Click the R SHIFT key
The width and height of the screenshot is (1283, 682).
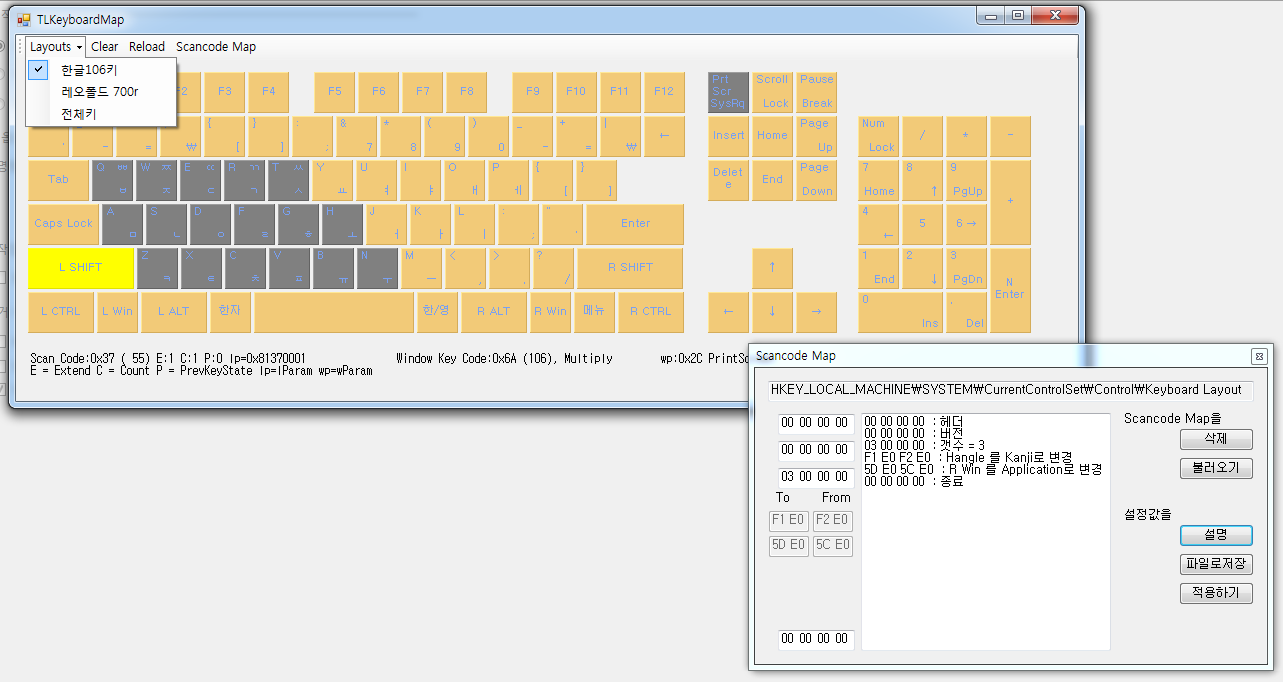(x=630, y=268)
